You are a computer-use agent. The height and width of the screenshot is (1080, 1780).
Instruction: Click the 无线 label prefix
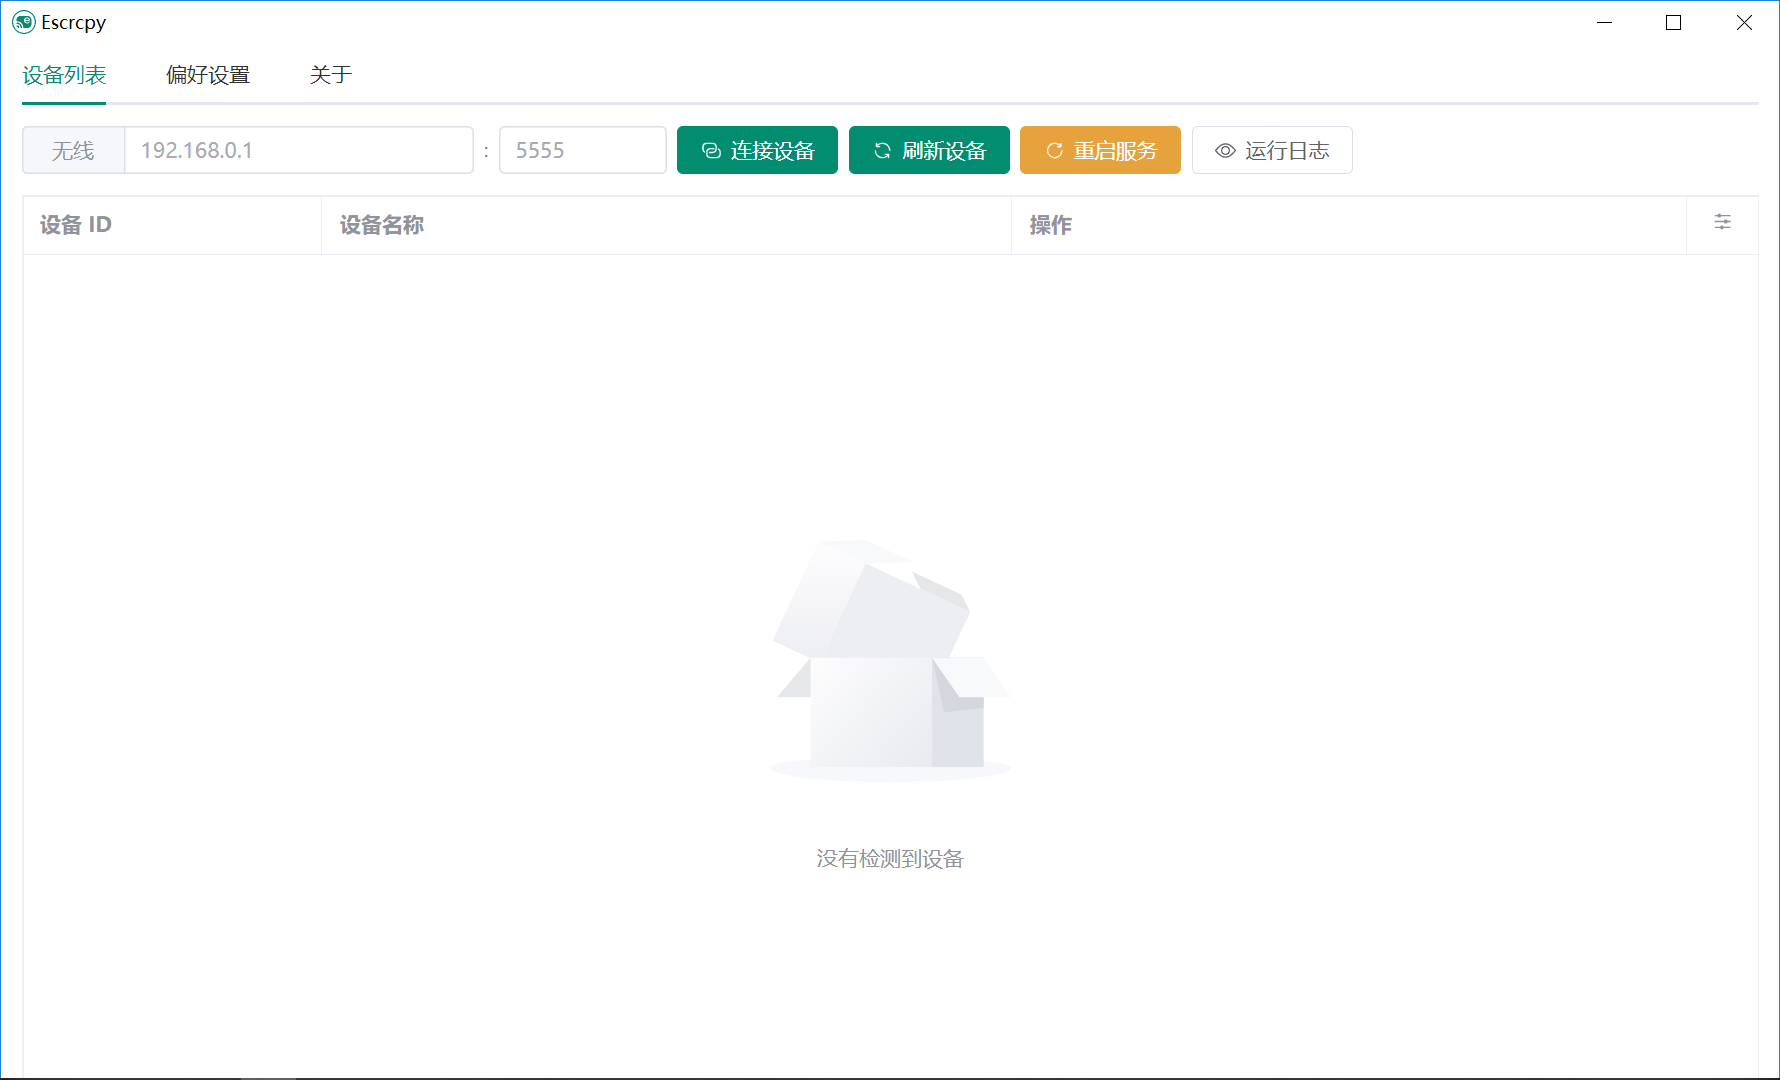coord(72,150)
